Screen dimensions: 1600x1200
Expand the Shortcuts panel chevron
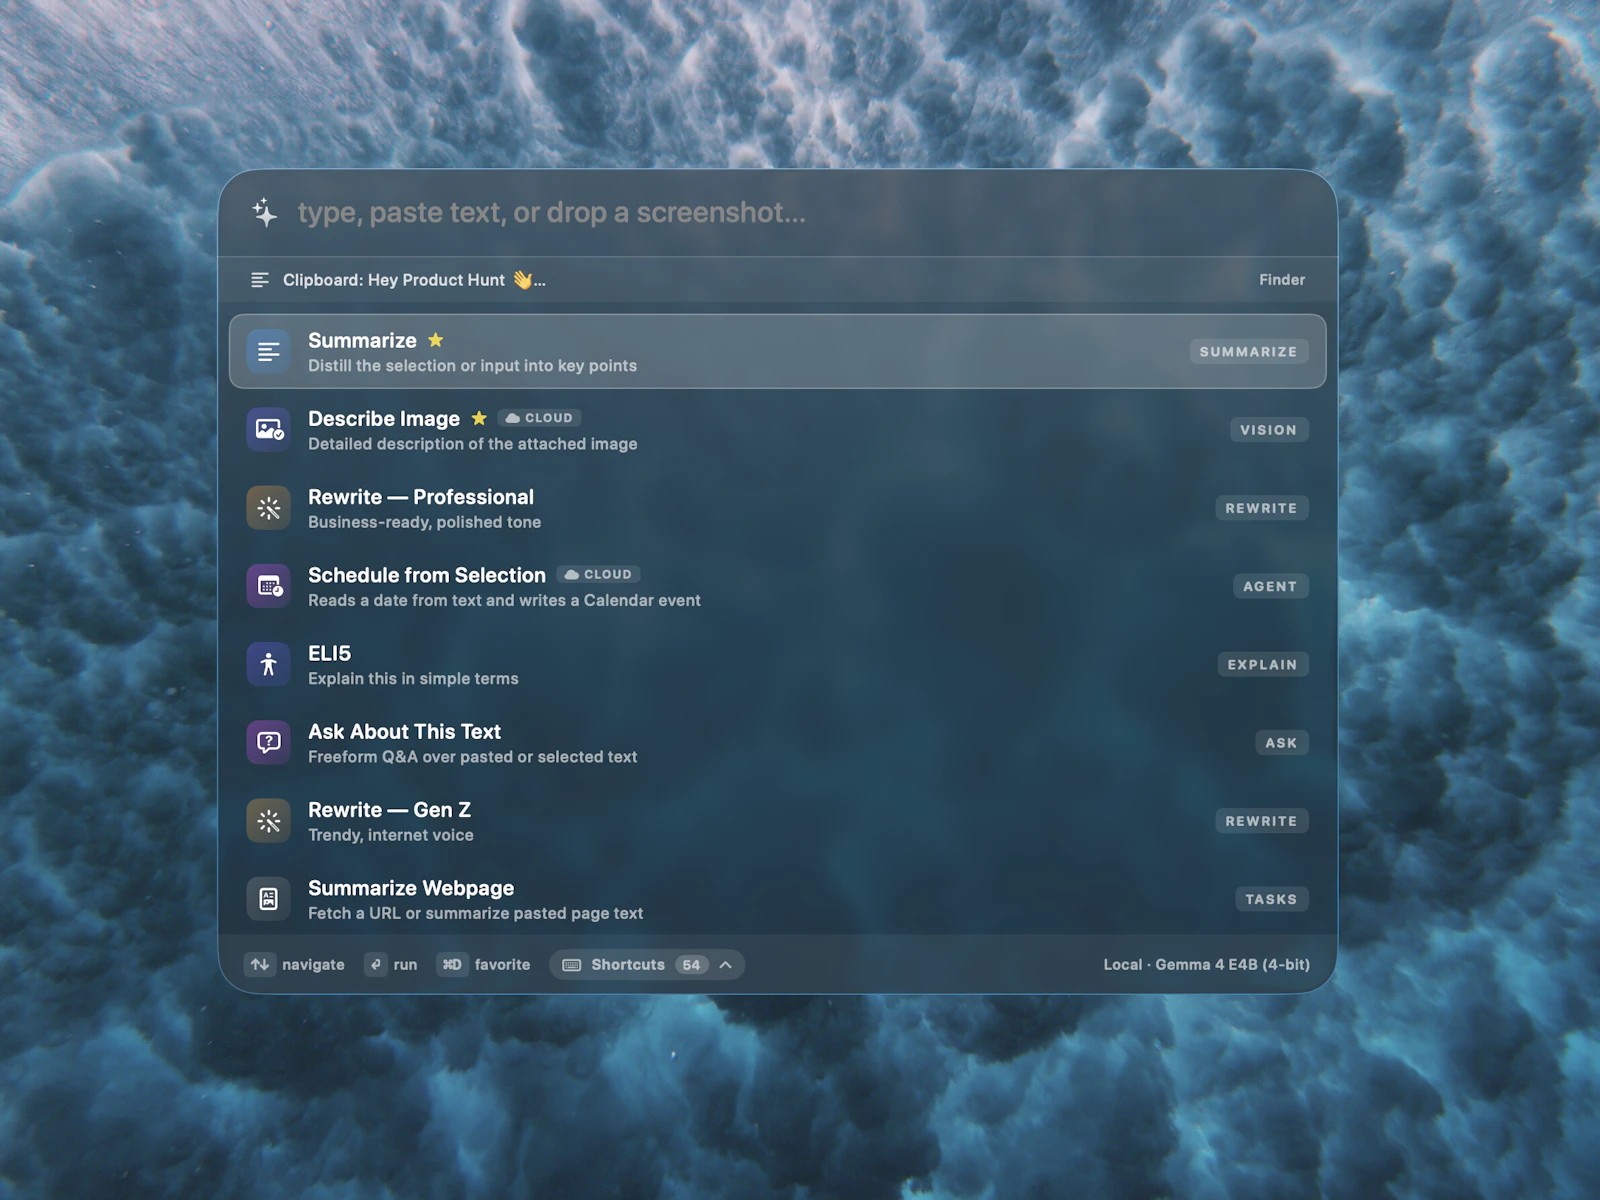pos(726,965)
